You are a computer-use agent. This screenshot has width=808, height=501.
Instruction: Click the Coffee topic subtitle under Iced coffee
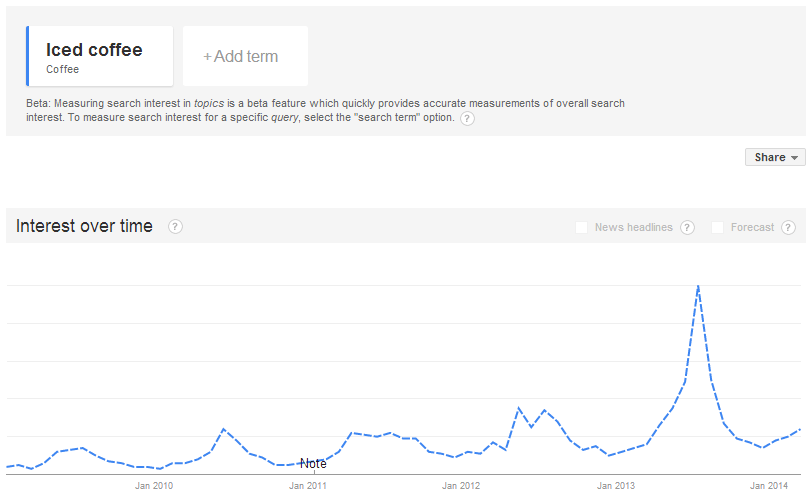point(62,69)
